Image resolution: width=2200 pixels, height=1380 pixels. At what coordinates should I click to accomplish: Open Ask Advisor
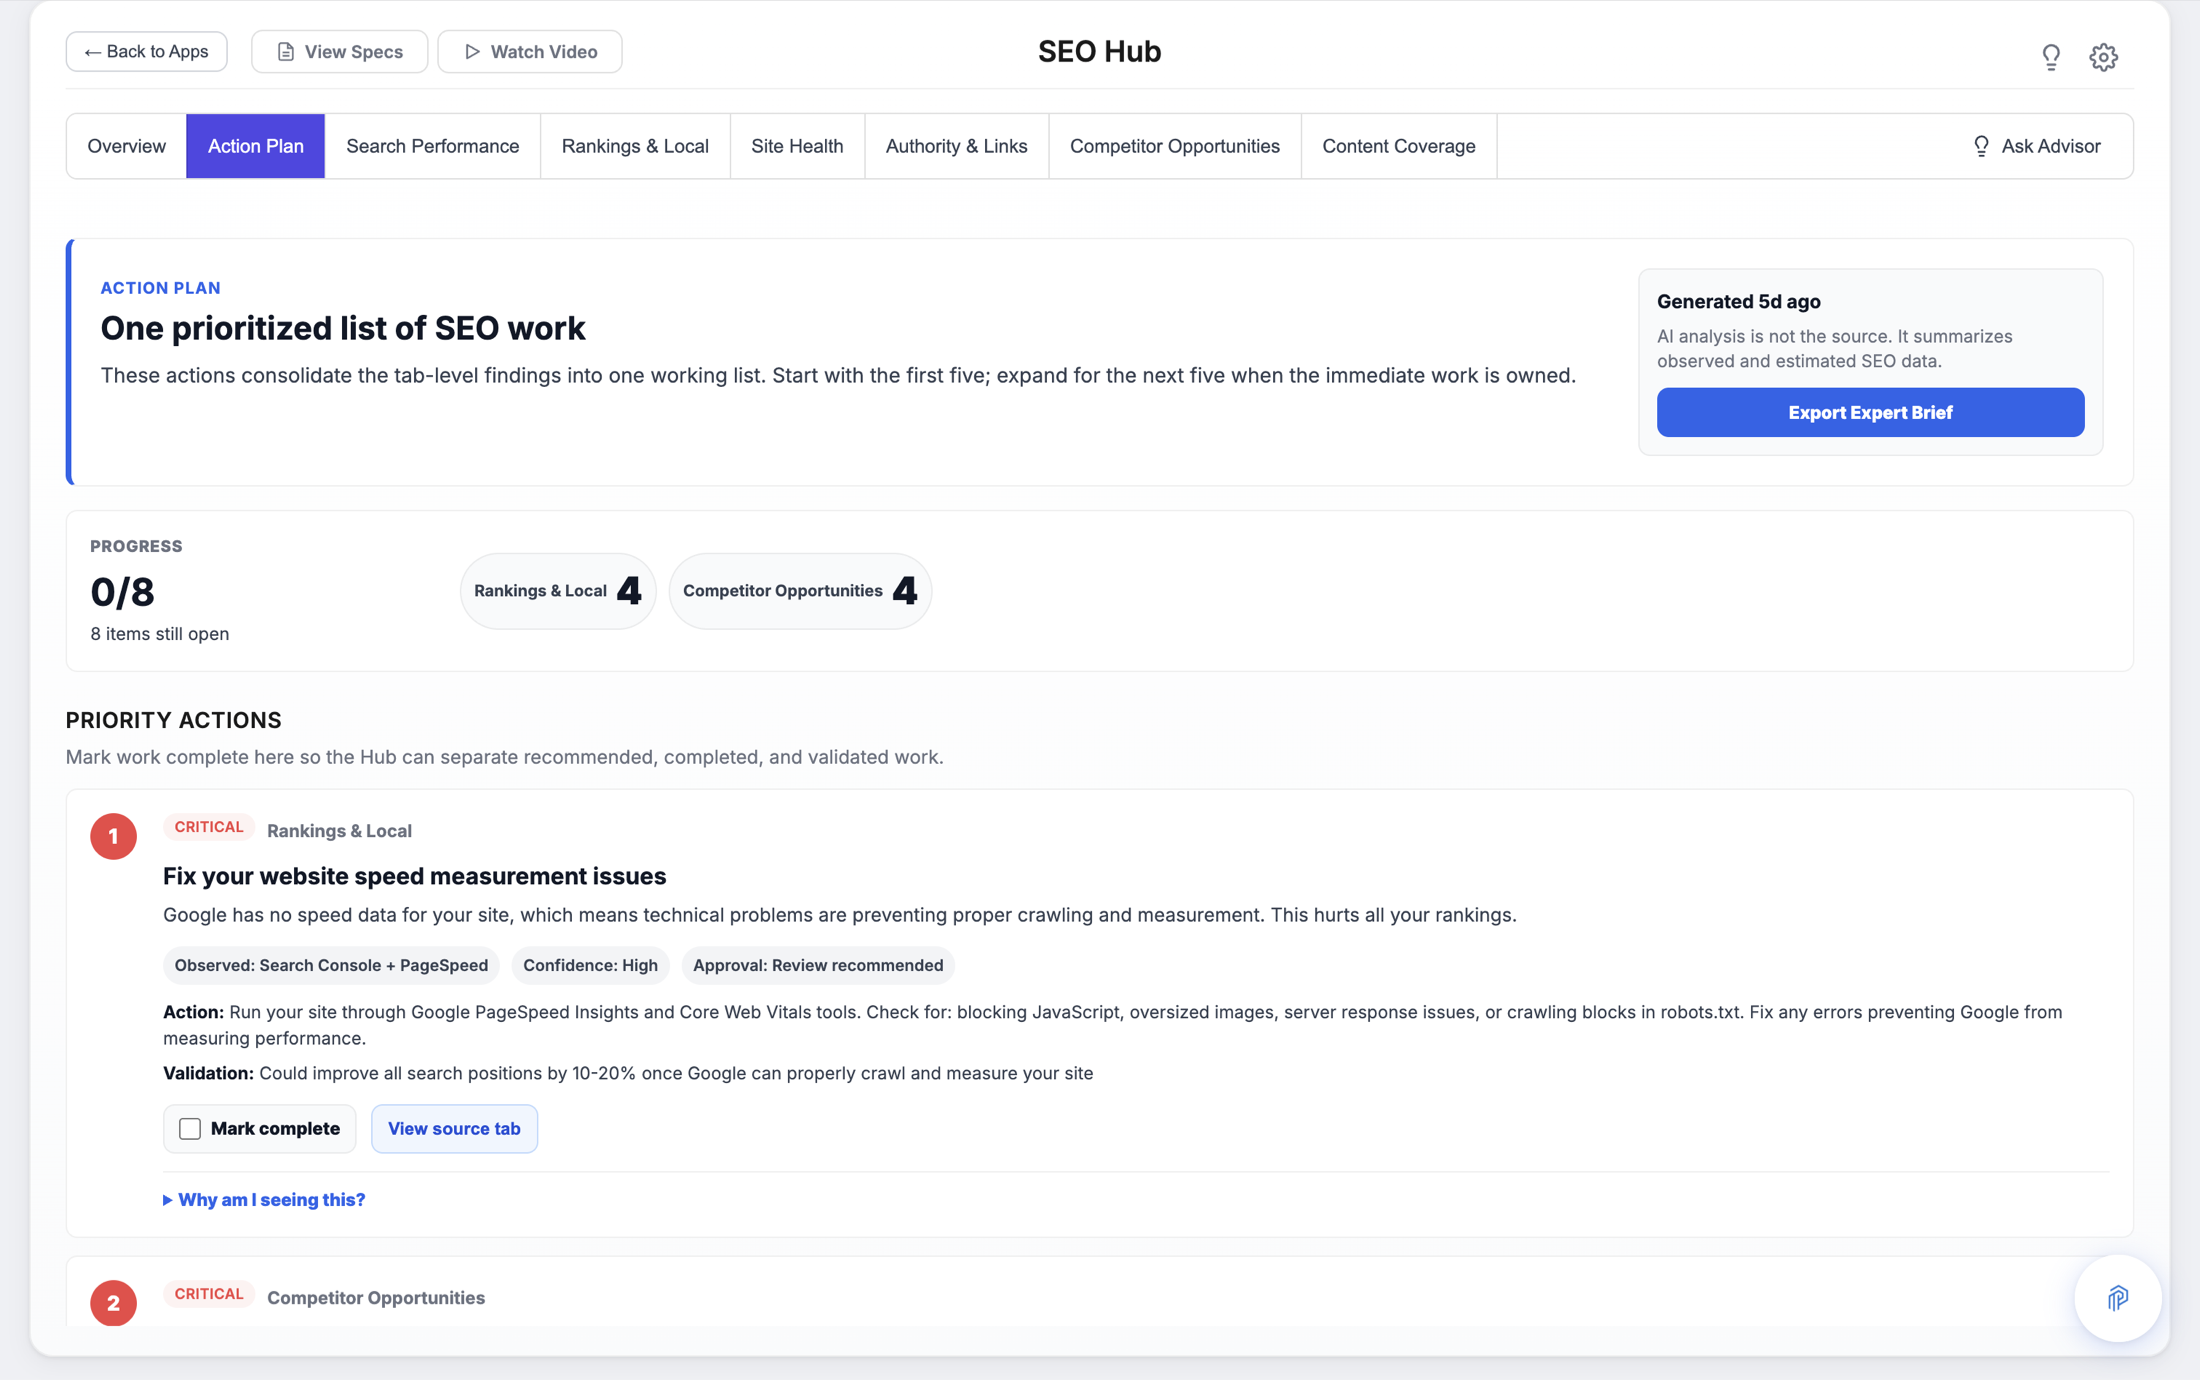[x=2036, y=146]
